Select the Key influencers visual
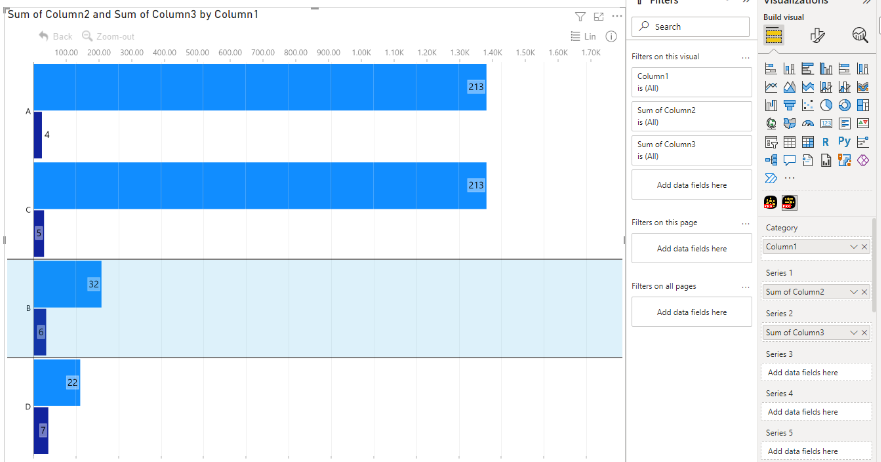The height and width of the screenshot is (462, 881). [863, 142]
